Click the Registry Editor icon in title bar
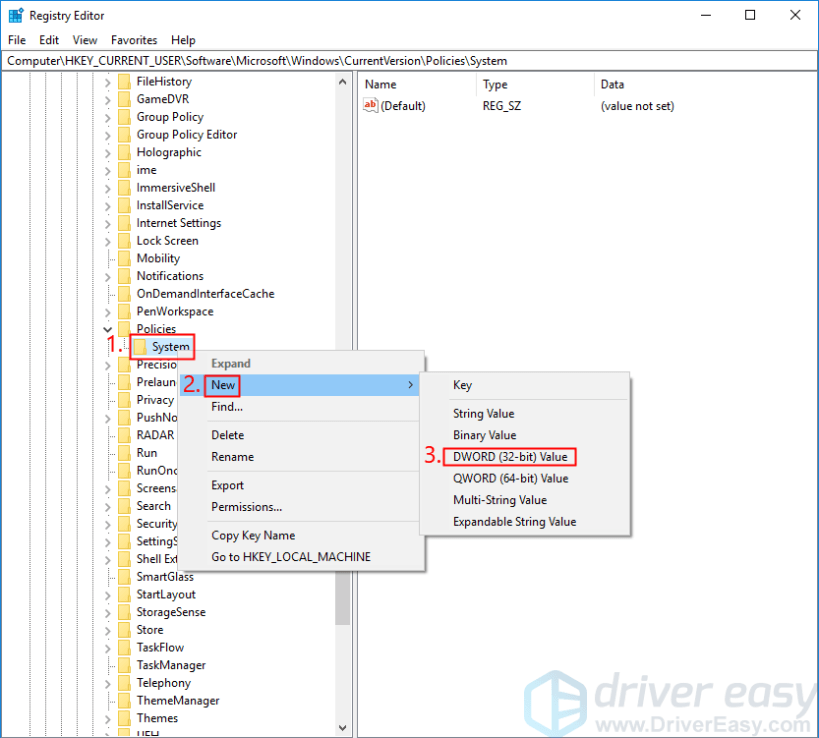The image size is (819, 738). click(x=16, y=15)
